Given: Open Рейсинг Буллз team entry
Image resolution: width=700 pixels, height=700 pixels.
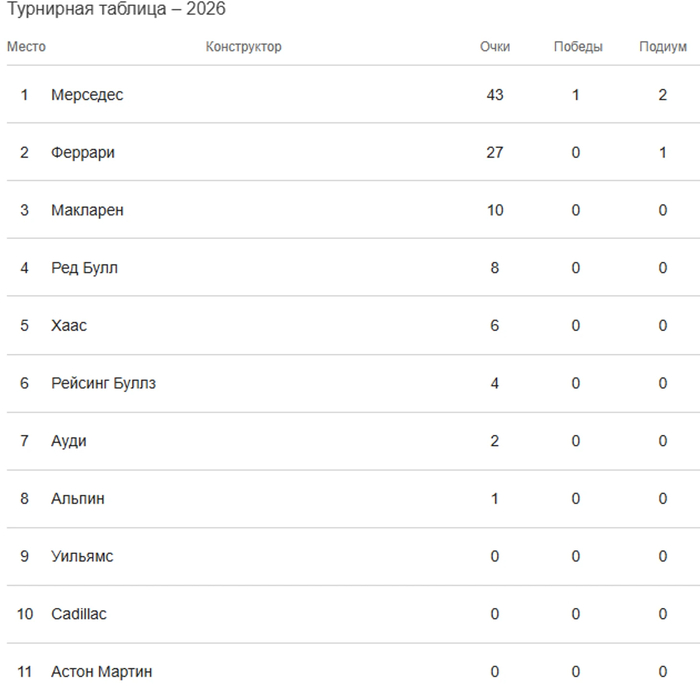Looking at the screenshot, I should (103, 383).
